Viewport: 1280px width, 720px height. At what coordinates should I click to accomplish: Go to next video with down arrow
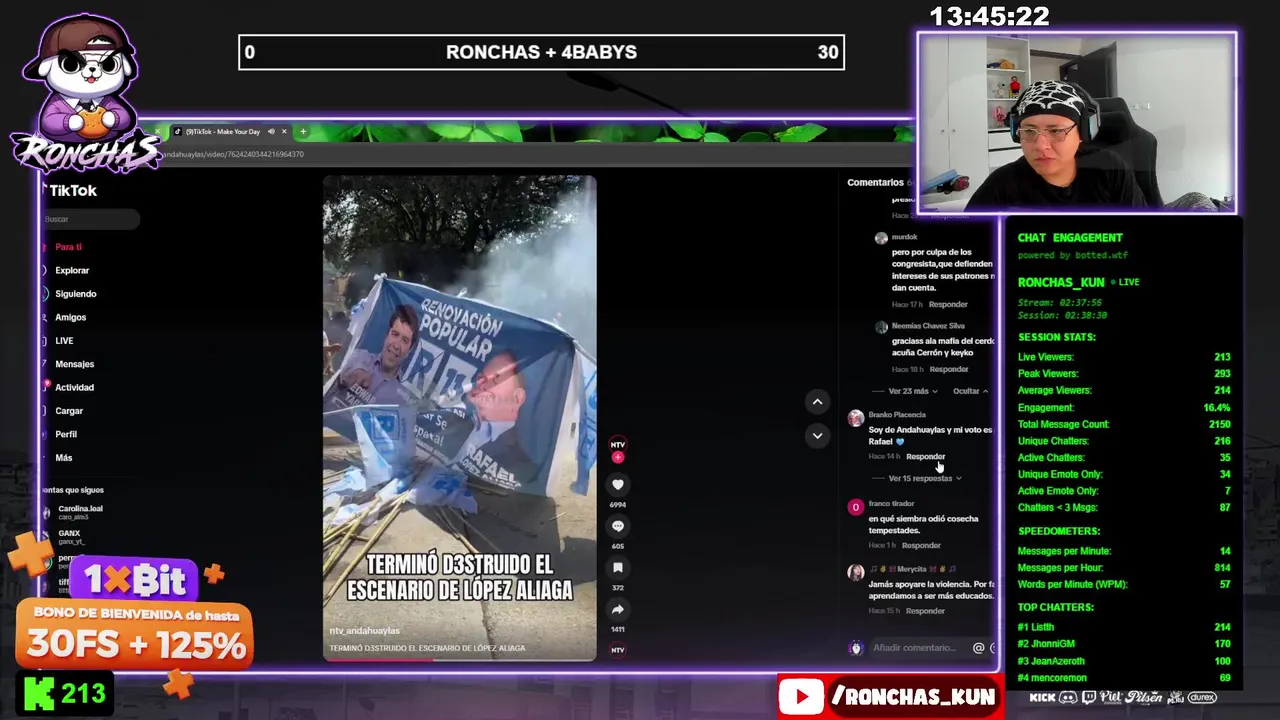pyautogui.click(x=817, y=435)
